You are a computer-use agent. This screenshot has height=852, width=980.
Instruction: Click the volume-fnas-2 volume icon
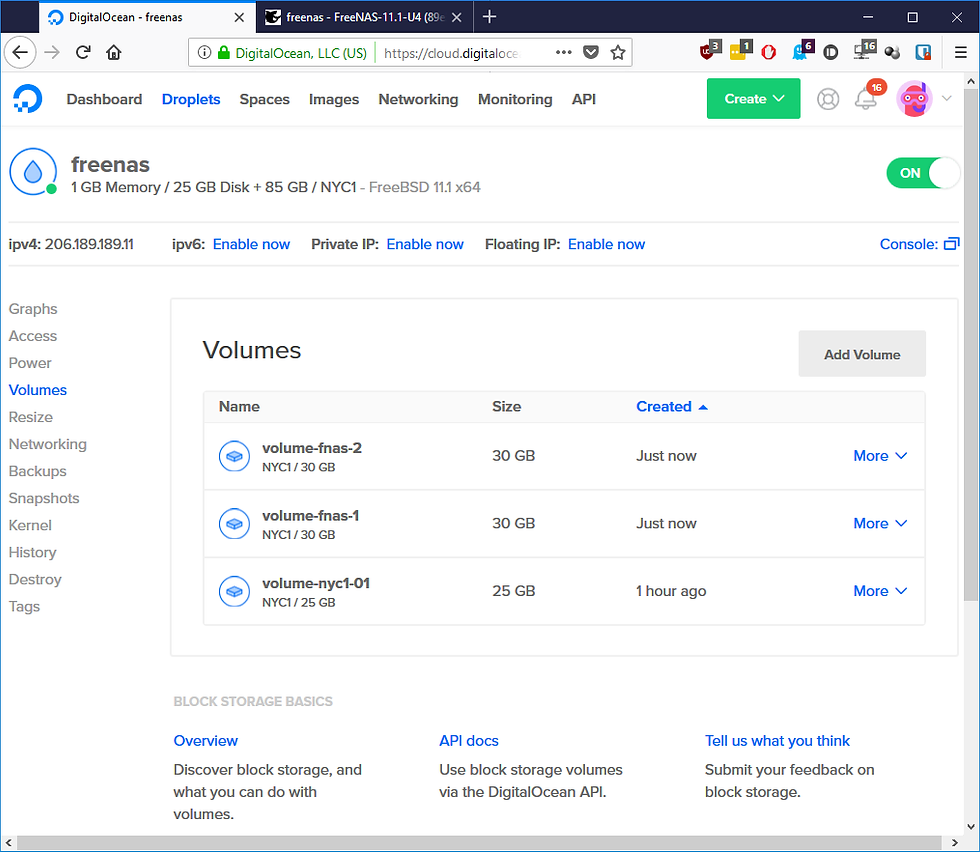234,456
